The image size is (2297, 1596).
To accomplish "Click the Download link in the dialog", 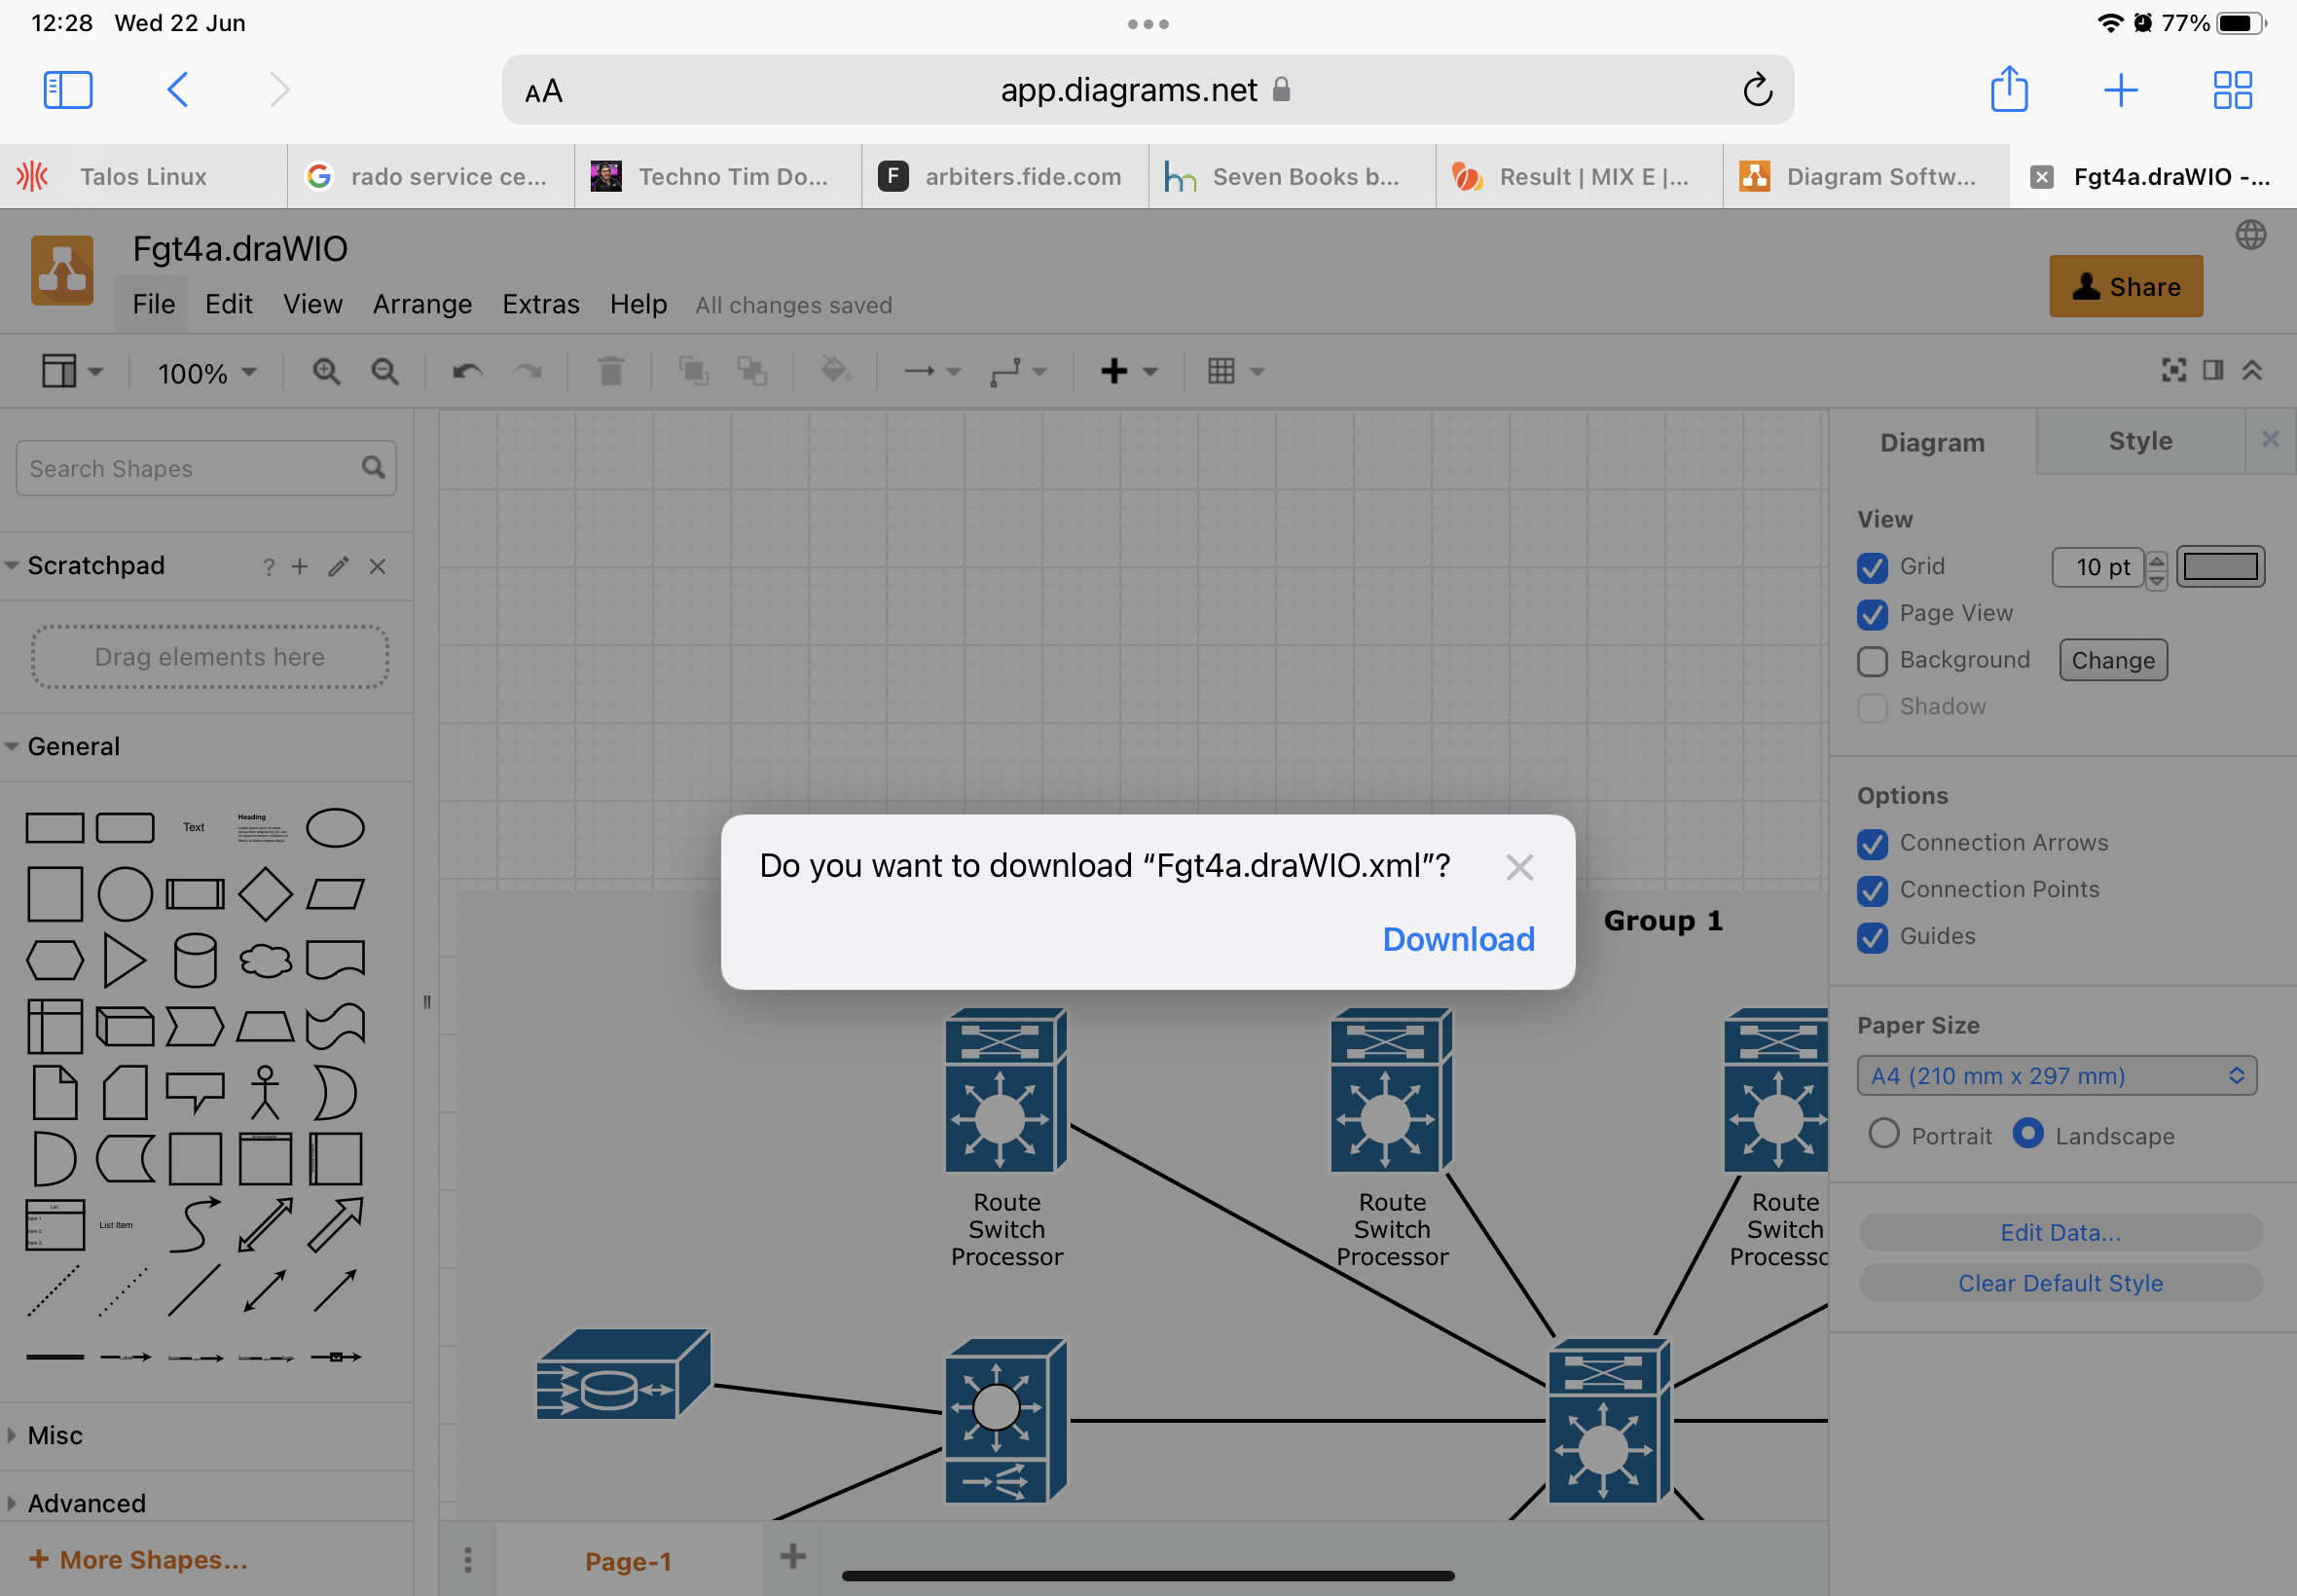I will point(1456,939).
